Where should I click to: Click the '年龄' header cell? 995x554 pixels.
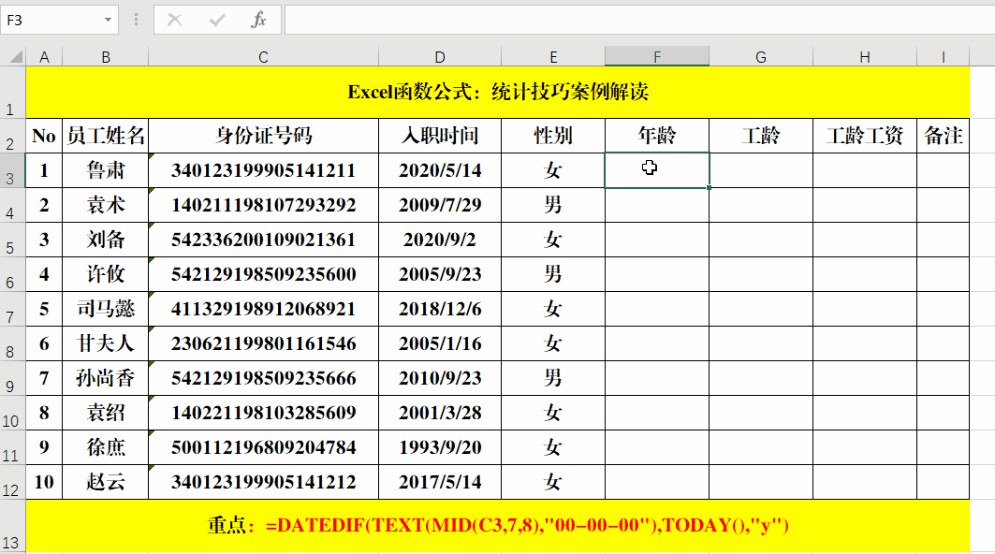(x=657, y=136)
